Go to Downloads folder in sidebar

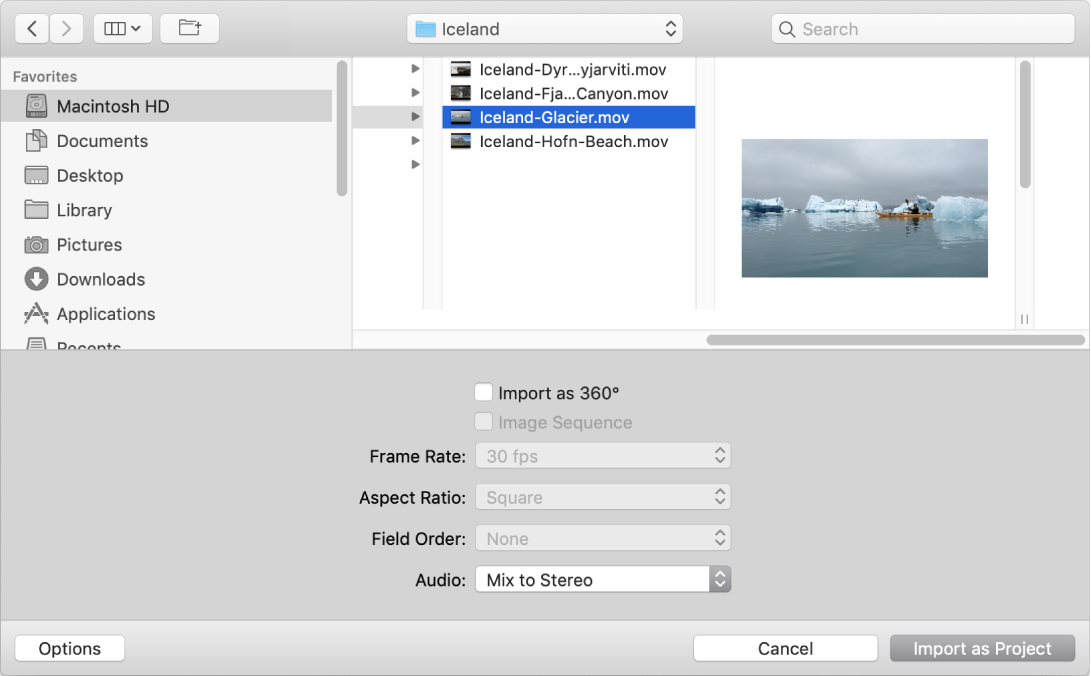pos(100,279)
